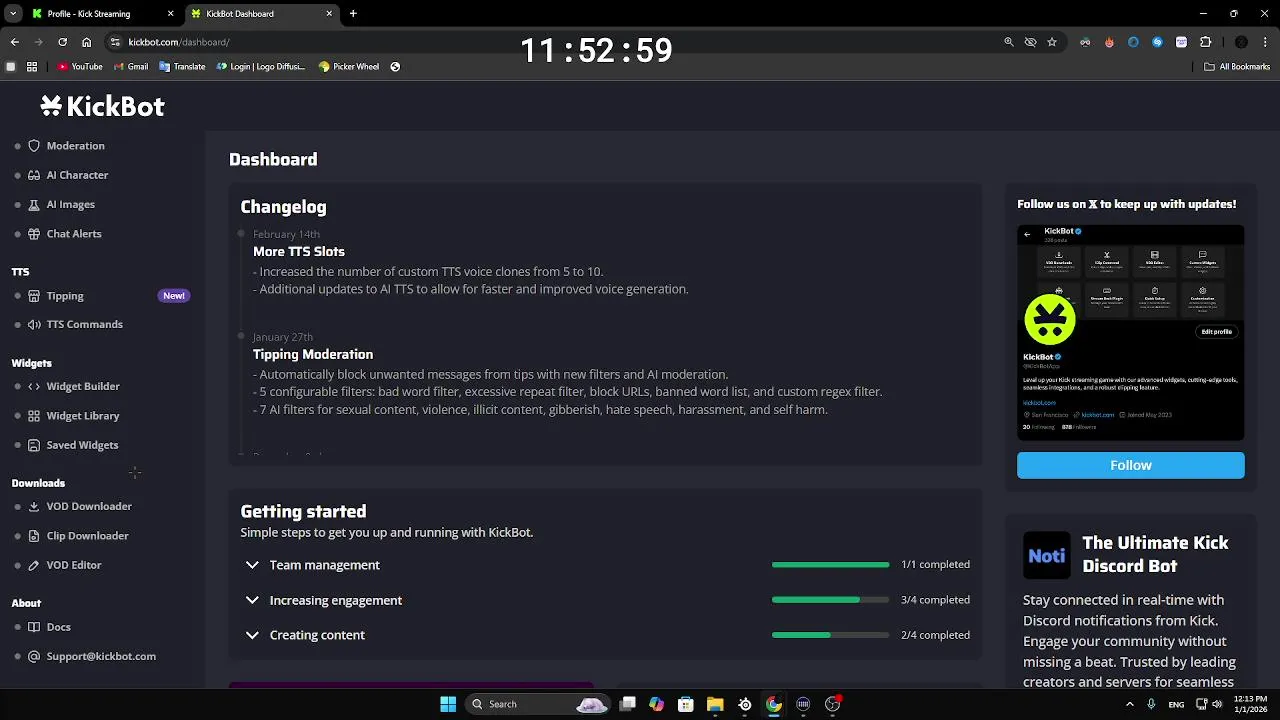
Task: Click the VOD Editor pencil icon
Action: click(x=34, y=565)
